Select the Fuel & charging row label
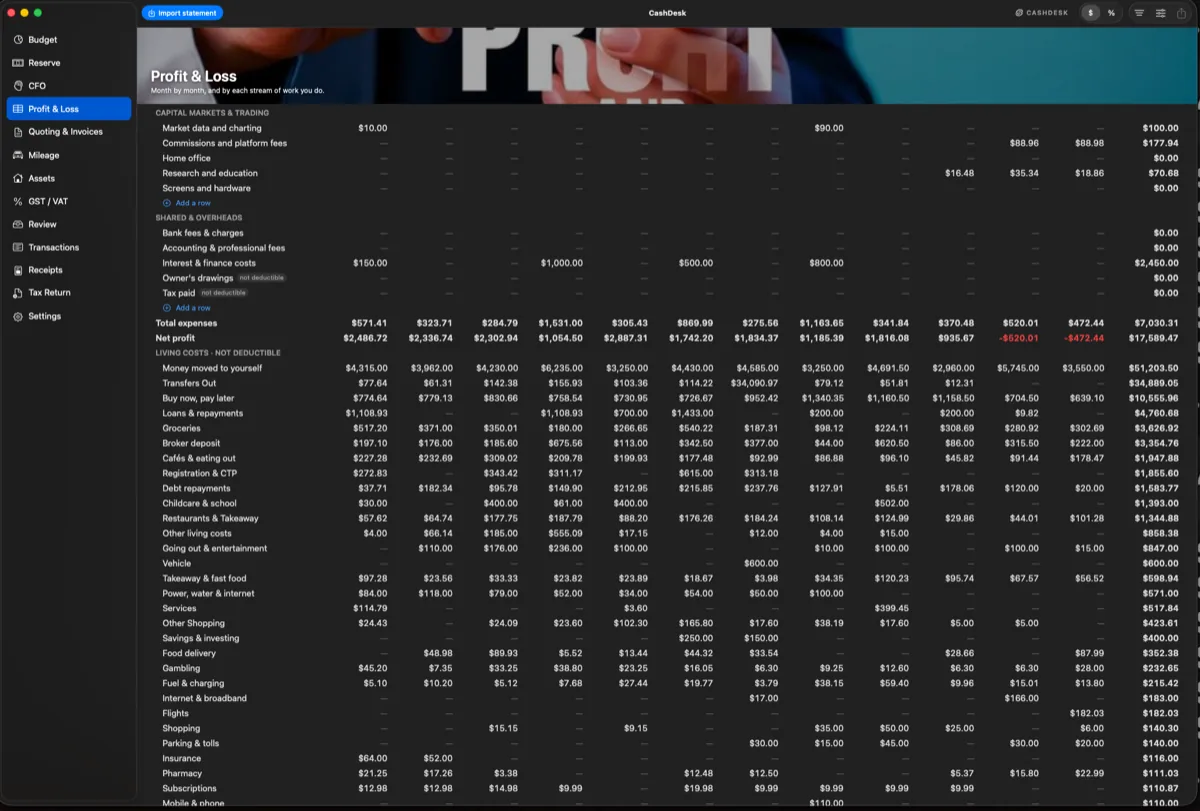The height and width of the screenshot is (811, 1200). point(193,683)
